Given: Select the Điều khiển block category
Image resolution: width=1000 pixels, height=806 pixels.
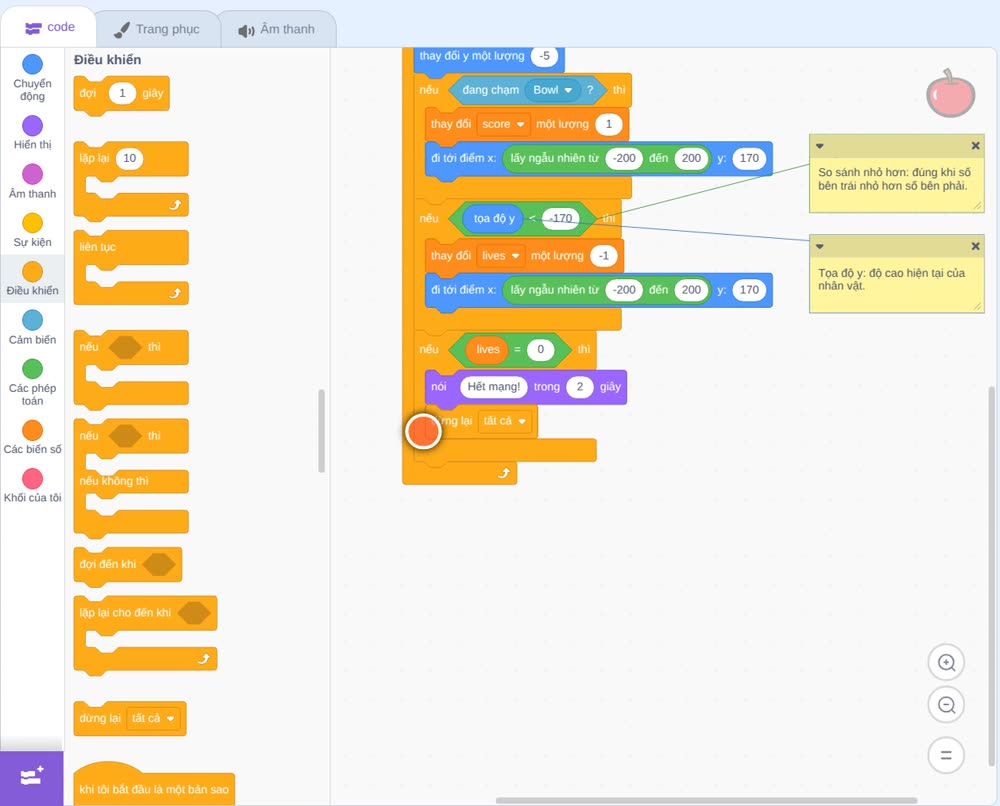Looking at the screenshot, I should [32, 279].
